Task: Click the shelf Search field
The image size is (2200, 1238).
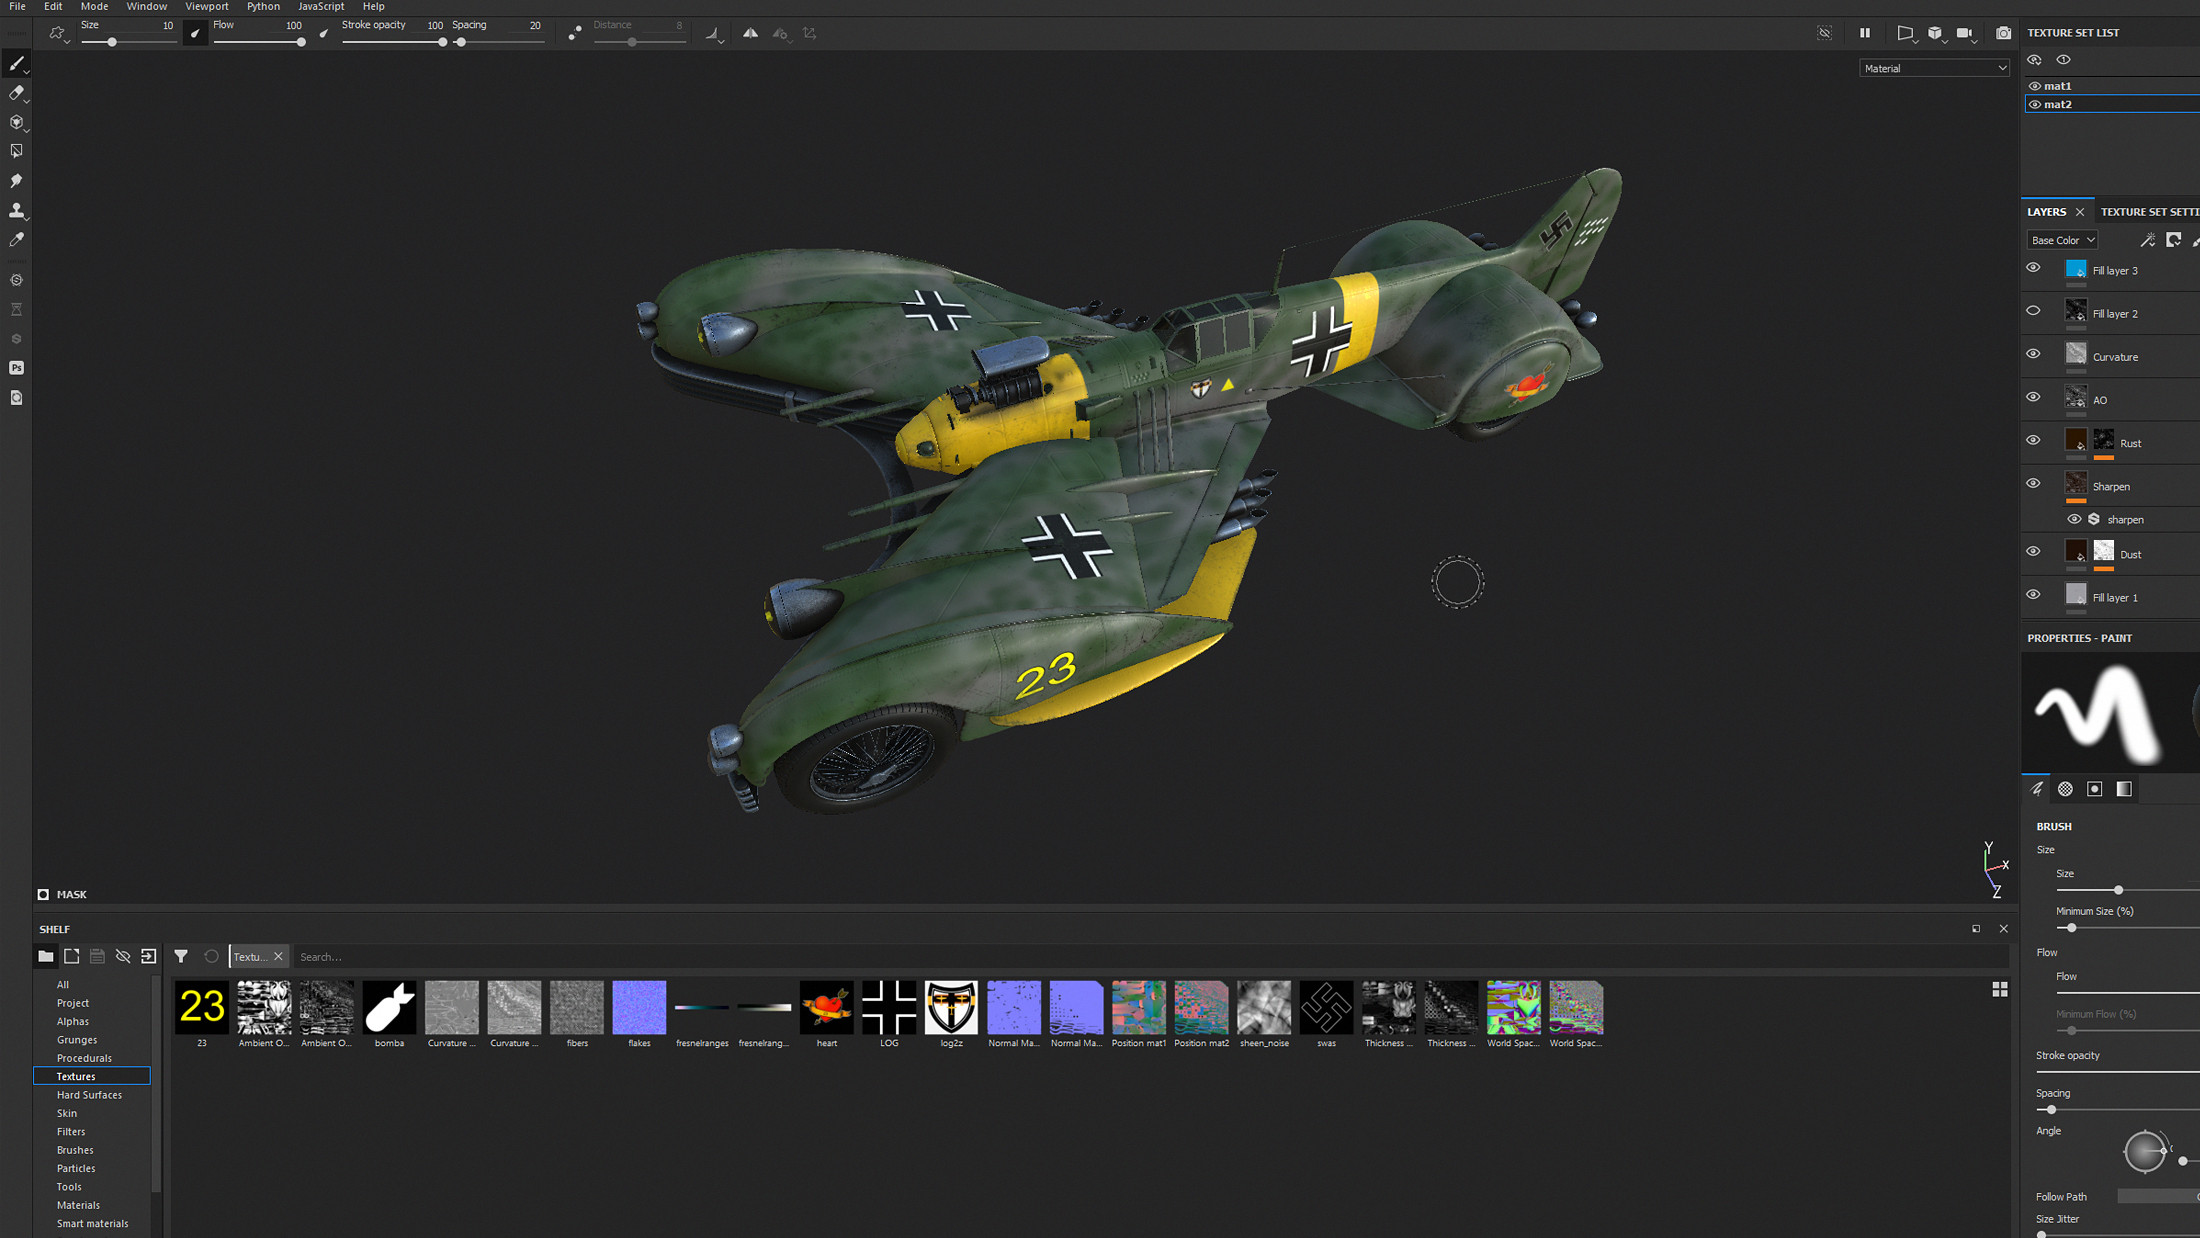Action: tap(1150, 957)
